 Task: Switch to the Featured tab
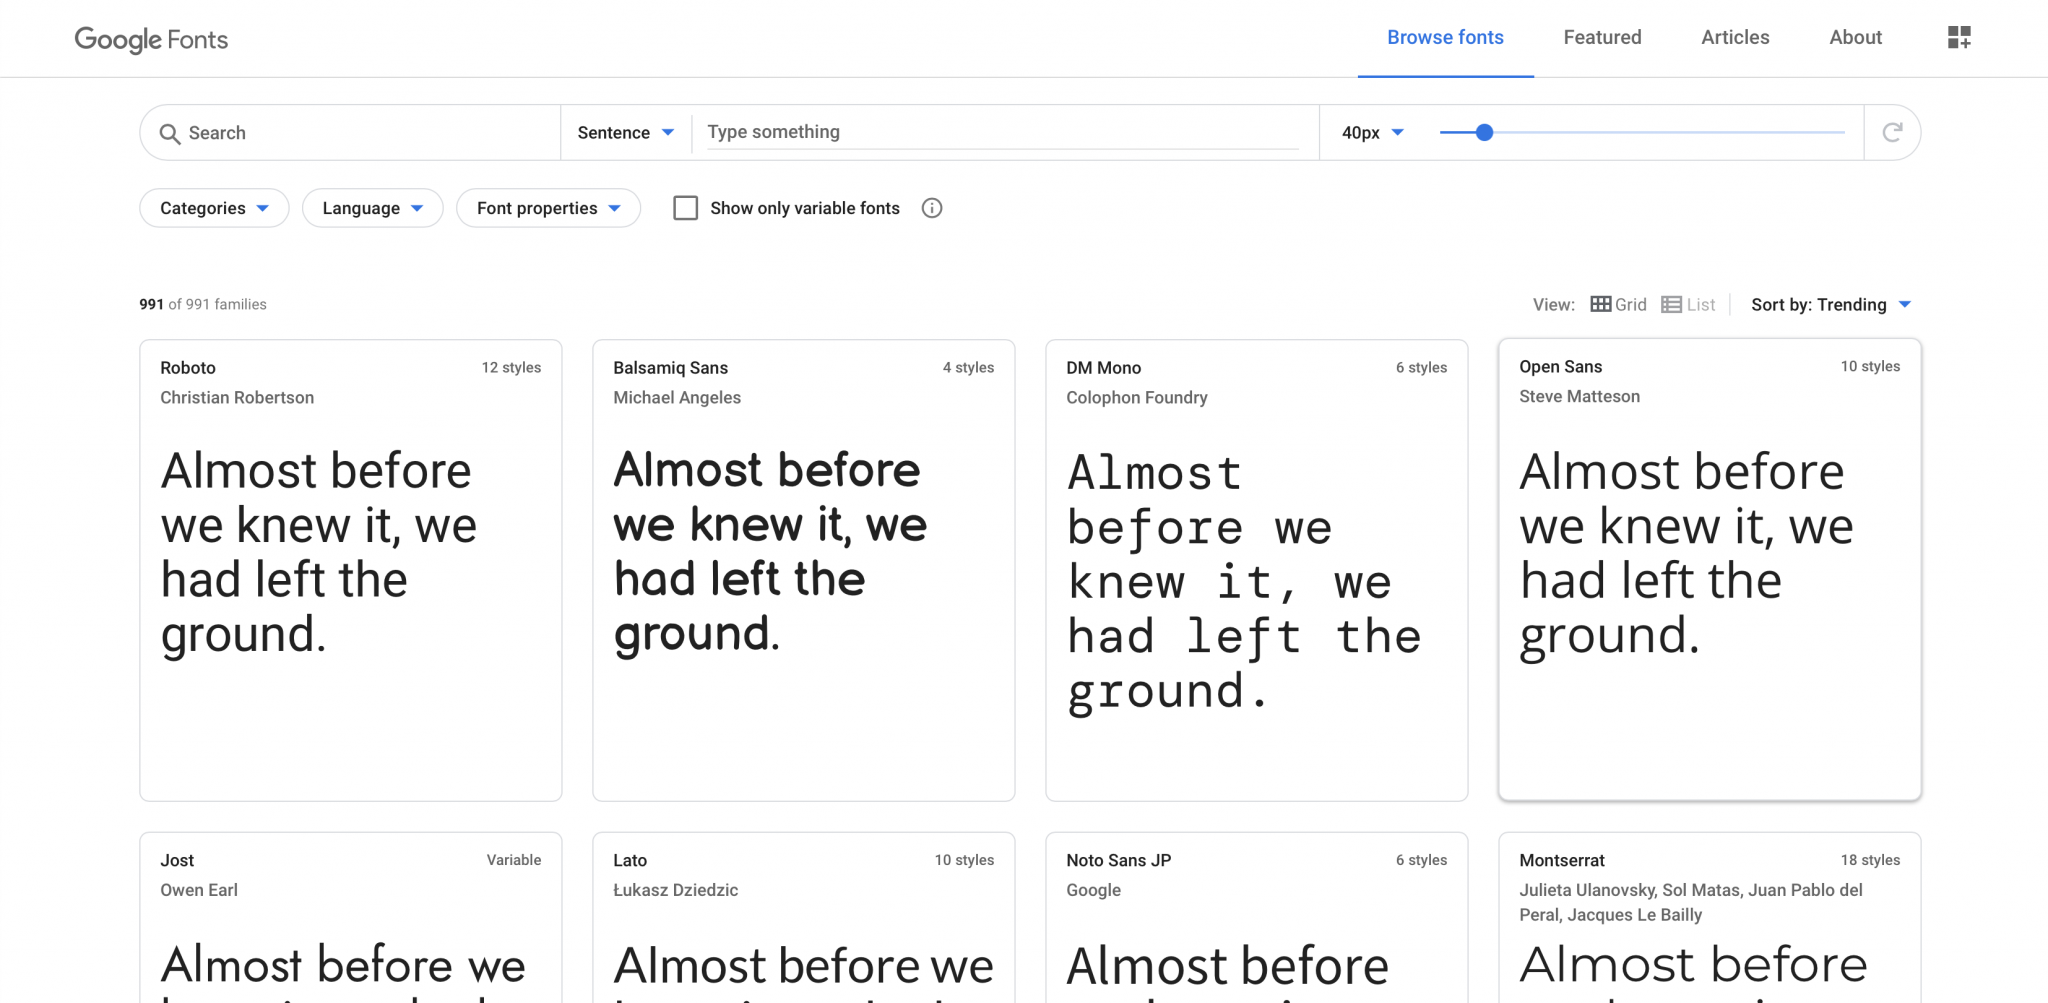click(1601, 37)
